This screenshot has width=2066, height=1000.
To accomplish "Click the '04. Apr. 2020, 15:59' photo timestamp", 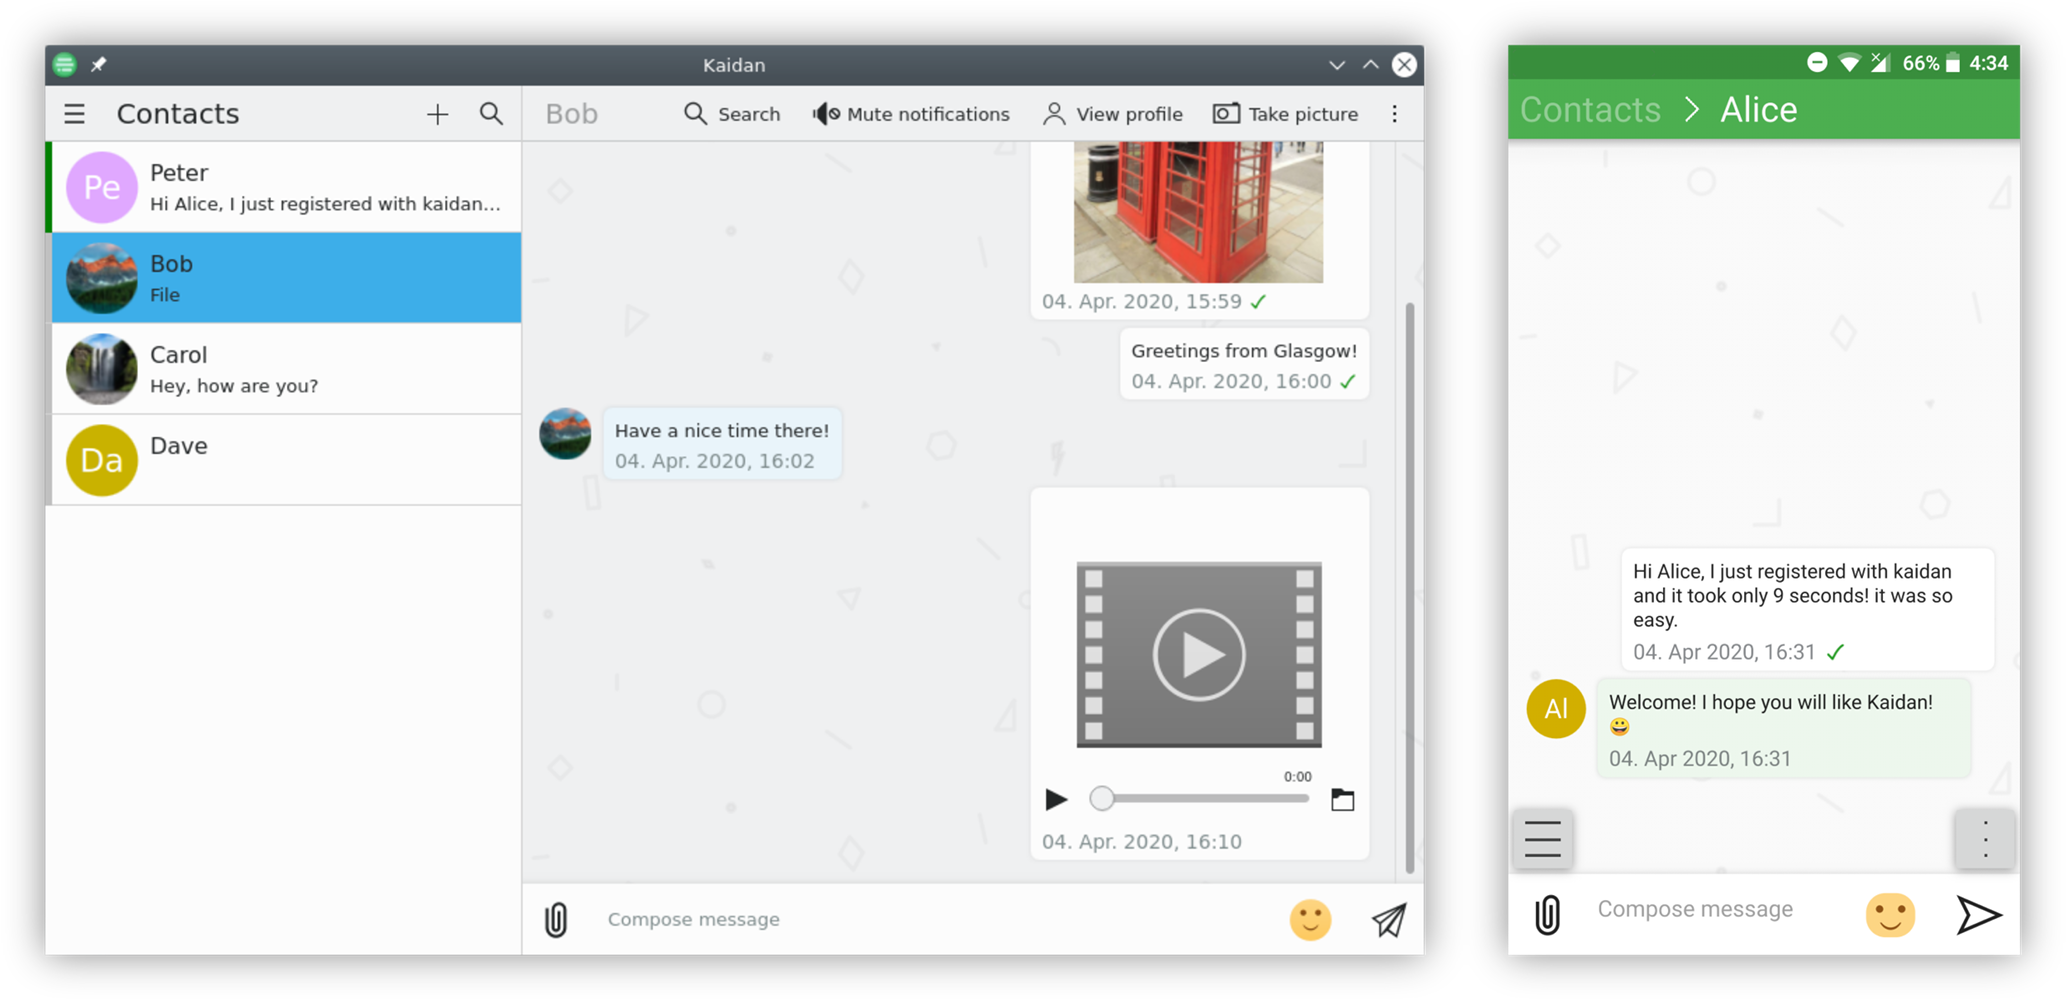I will pos(1142,302).
